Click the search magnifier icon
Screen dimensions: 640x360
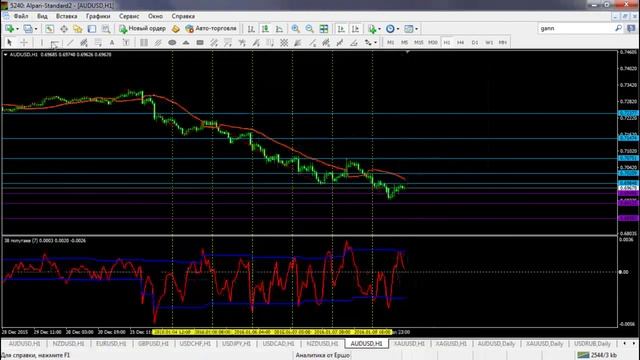(618, 28)
